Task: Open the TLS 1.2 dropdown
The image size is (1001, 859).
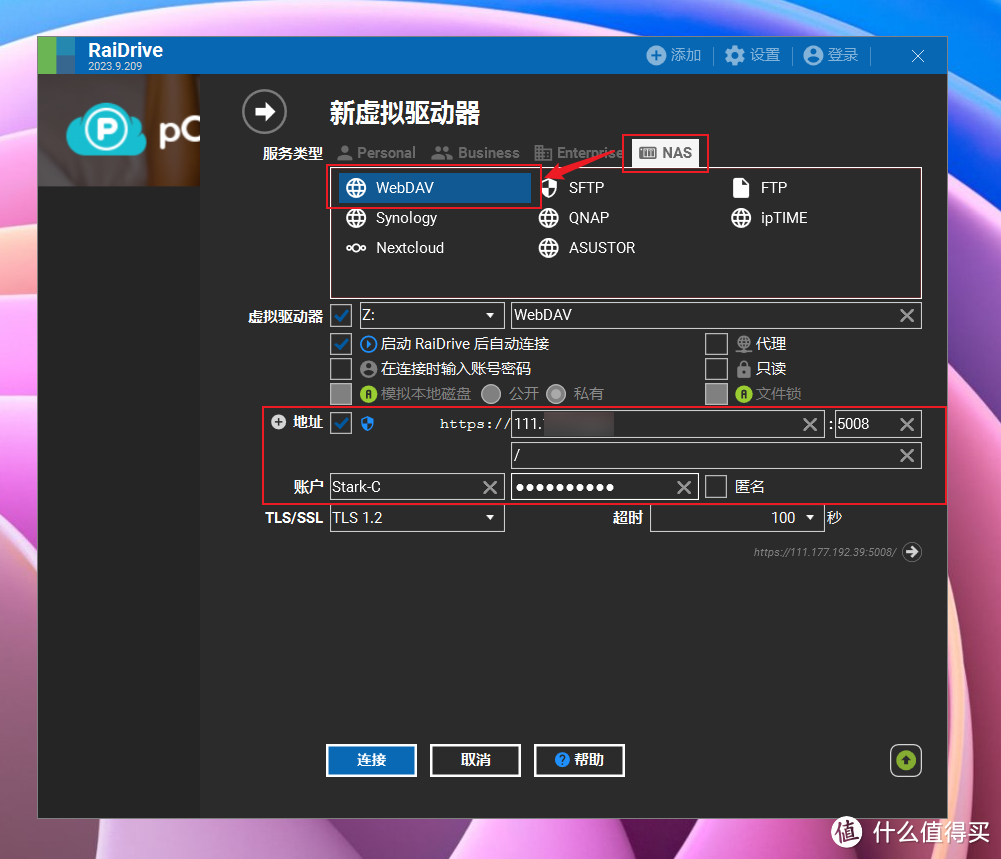Action: tap(417, 518)
